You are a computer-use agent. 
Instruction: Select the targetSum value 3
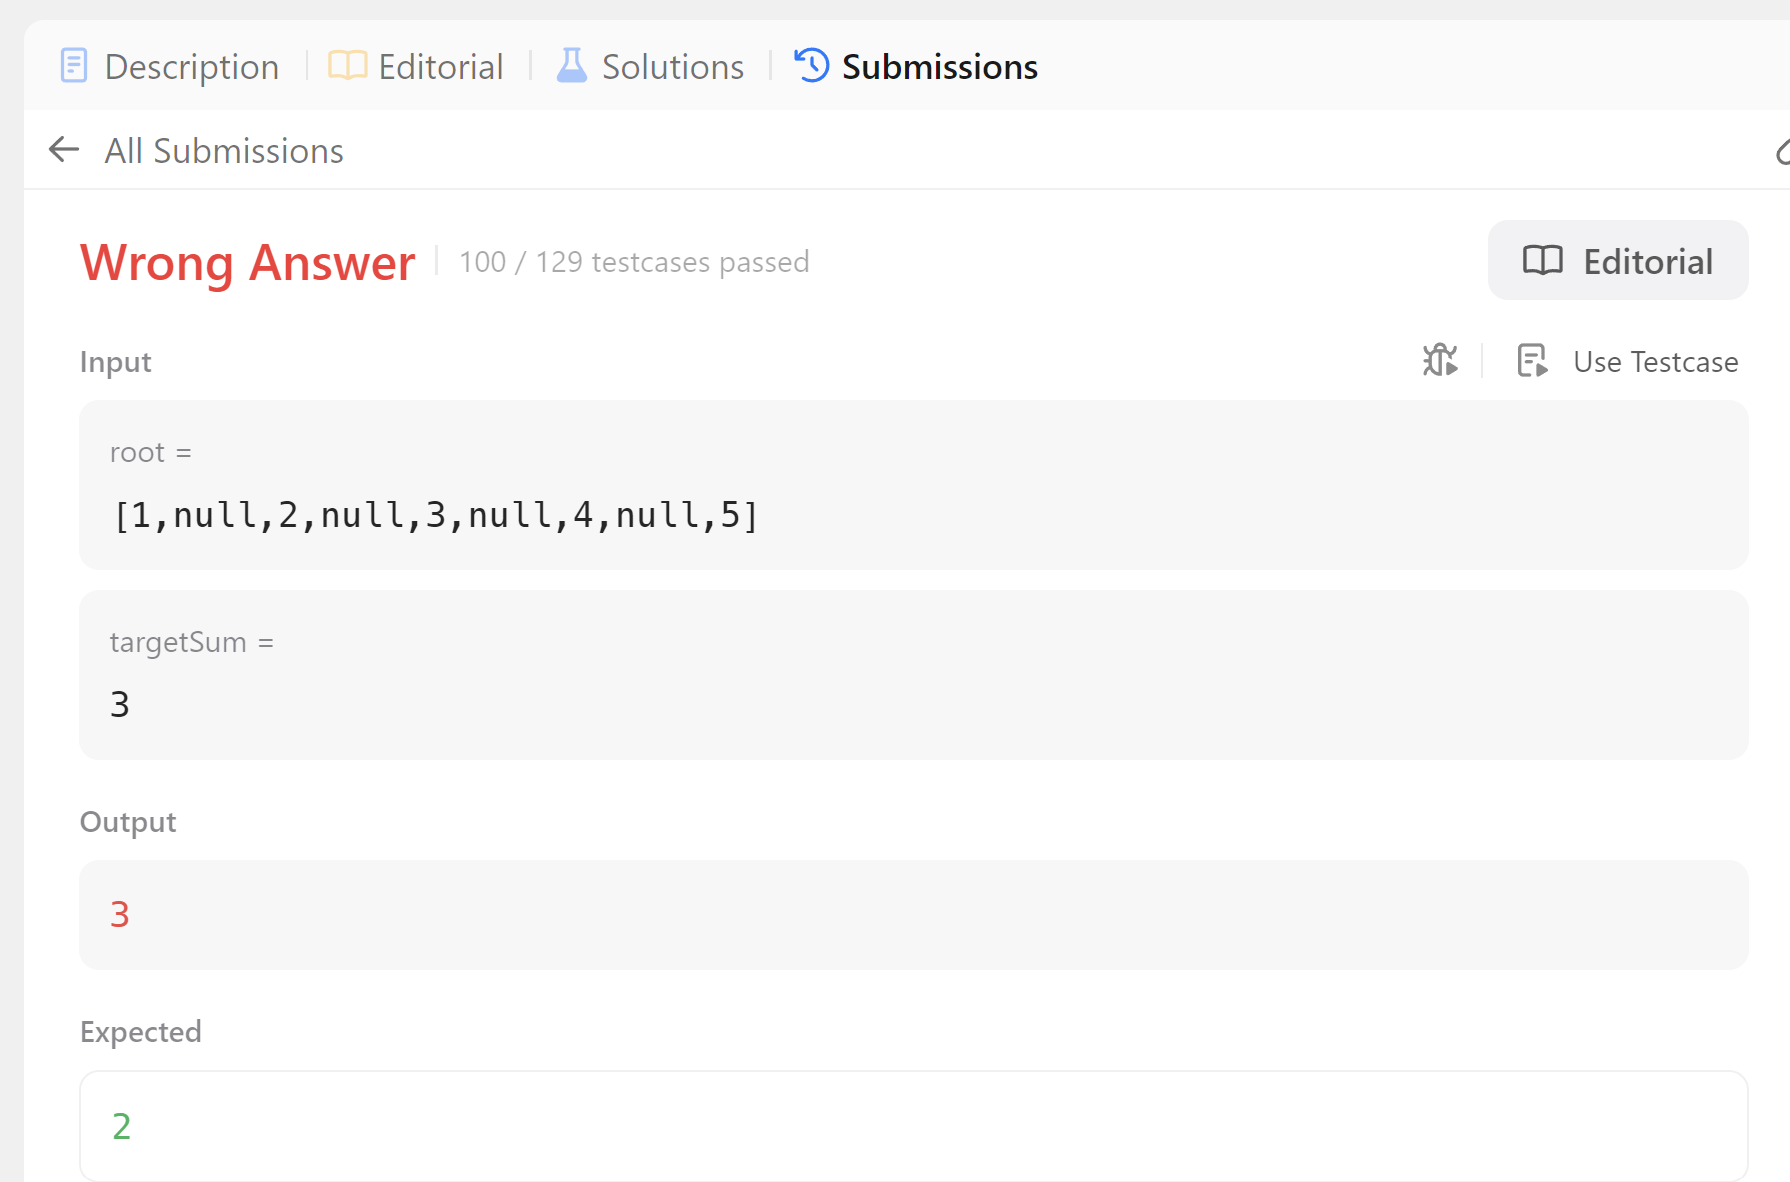pyautogui.click(x=120, y=705)
